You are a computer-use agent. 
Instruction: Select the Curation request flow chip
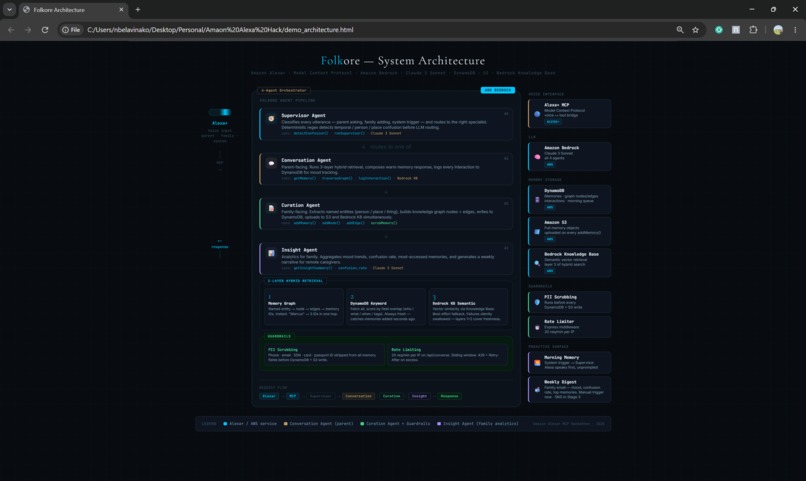coord(391,396)
